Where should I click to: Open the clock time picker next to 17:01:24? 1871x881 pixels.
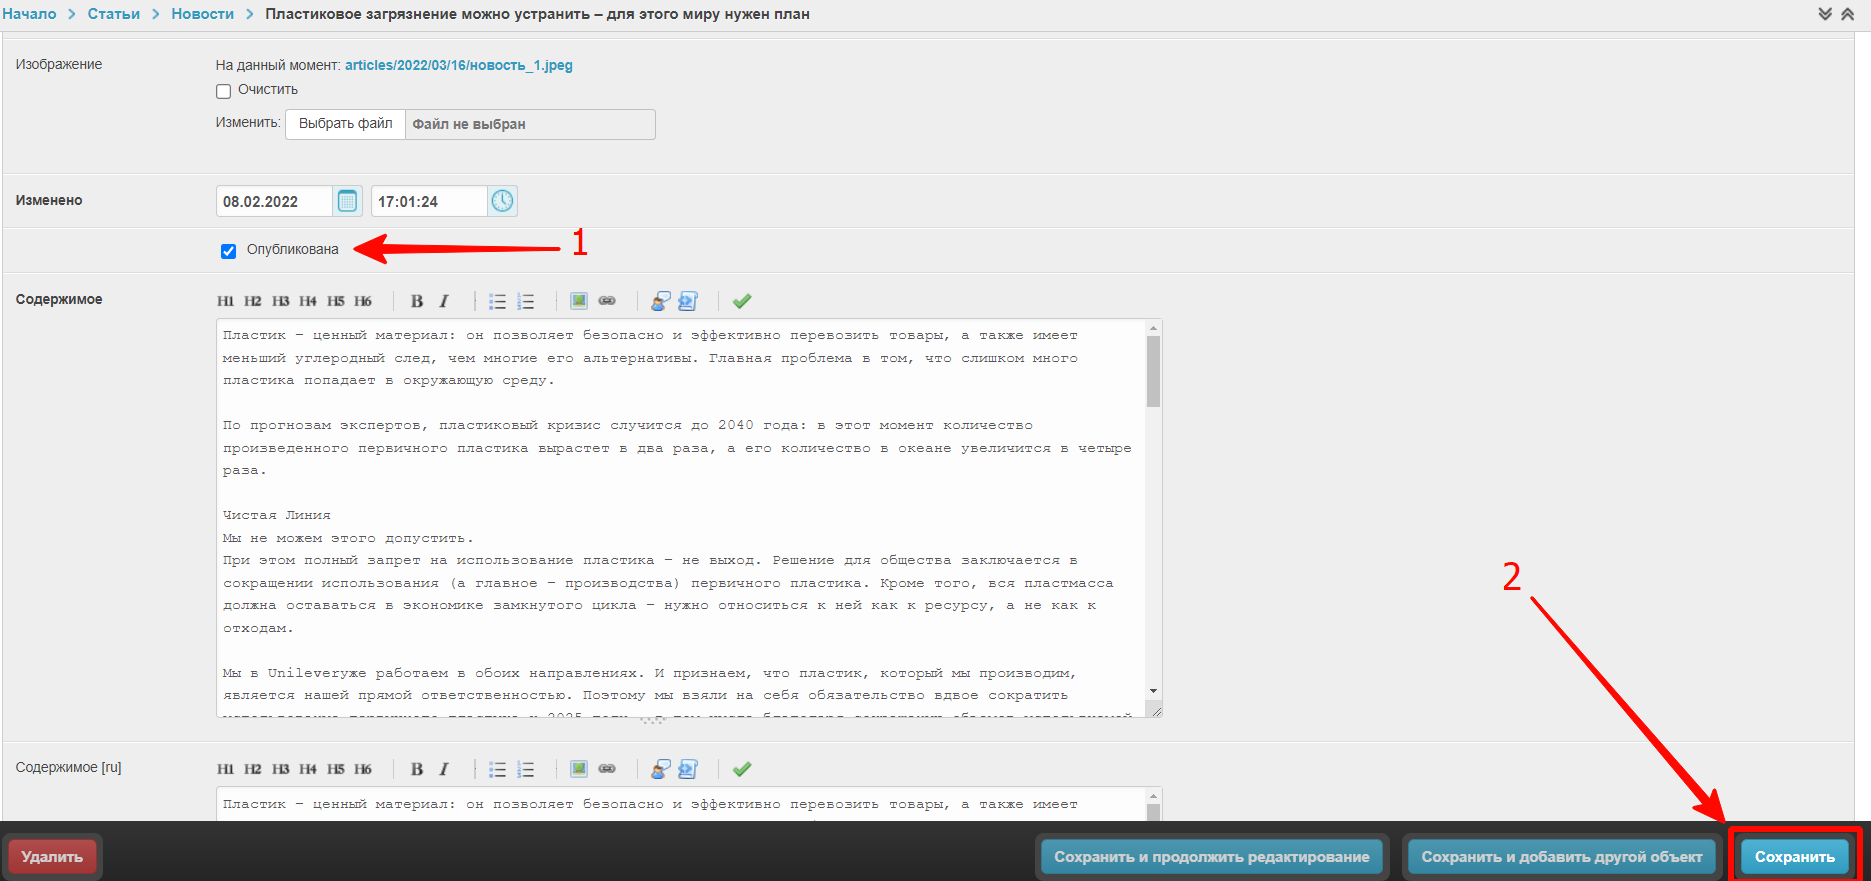pyautogui.click(x=502, y=201)
